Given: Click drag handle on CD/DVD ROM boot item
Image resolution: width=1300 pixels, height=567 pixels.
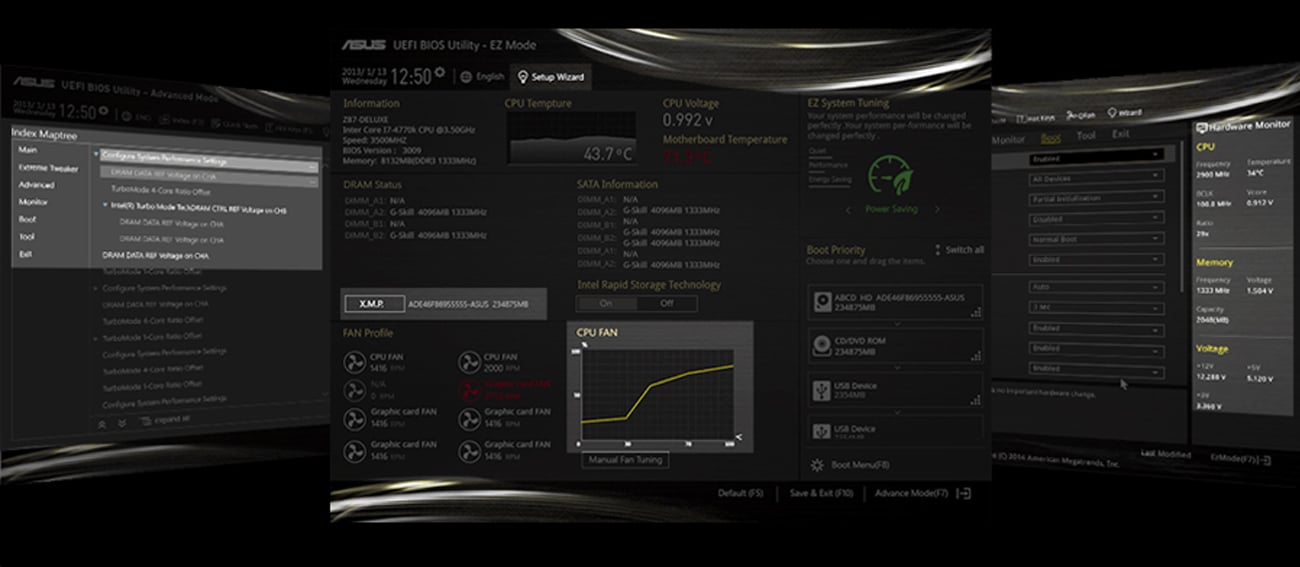Looking at the screenshot, I should point(974,356).
